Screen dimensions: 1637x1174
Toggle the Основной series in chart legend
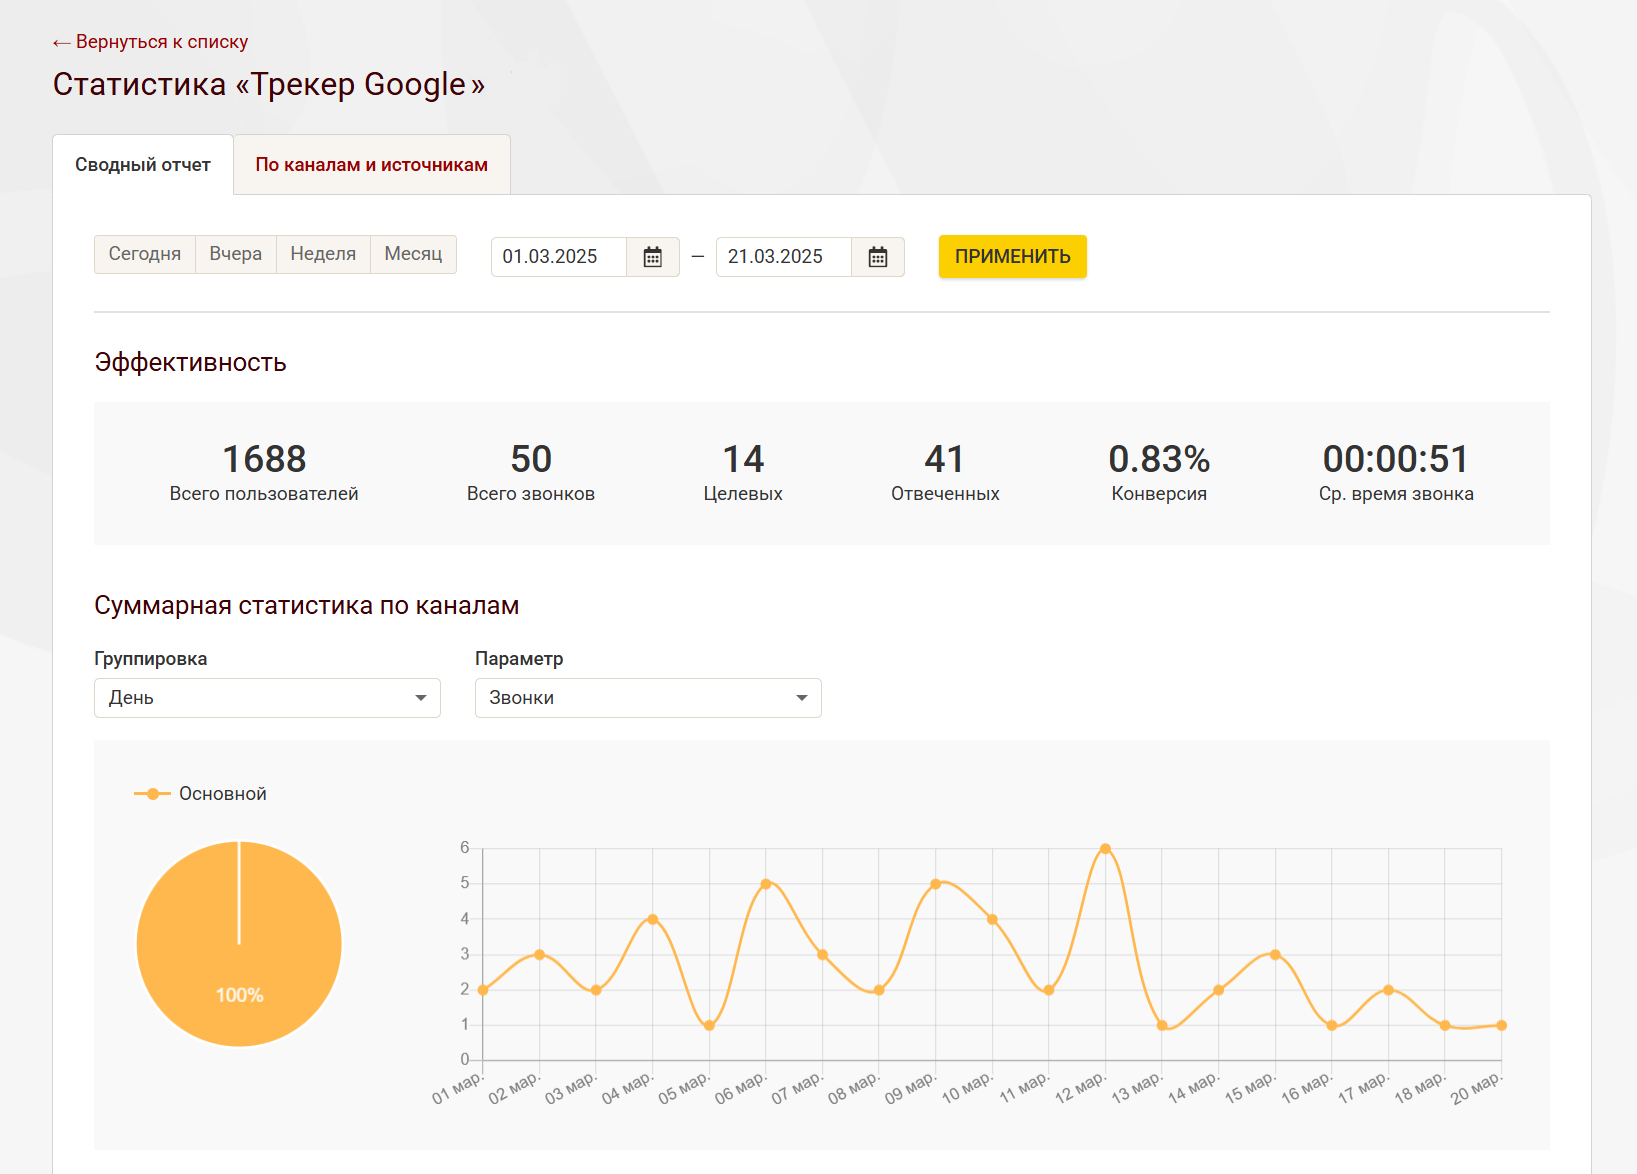[201, 794]
